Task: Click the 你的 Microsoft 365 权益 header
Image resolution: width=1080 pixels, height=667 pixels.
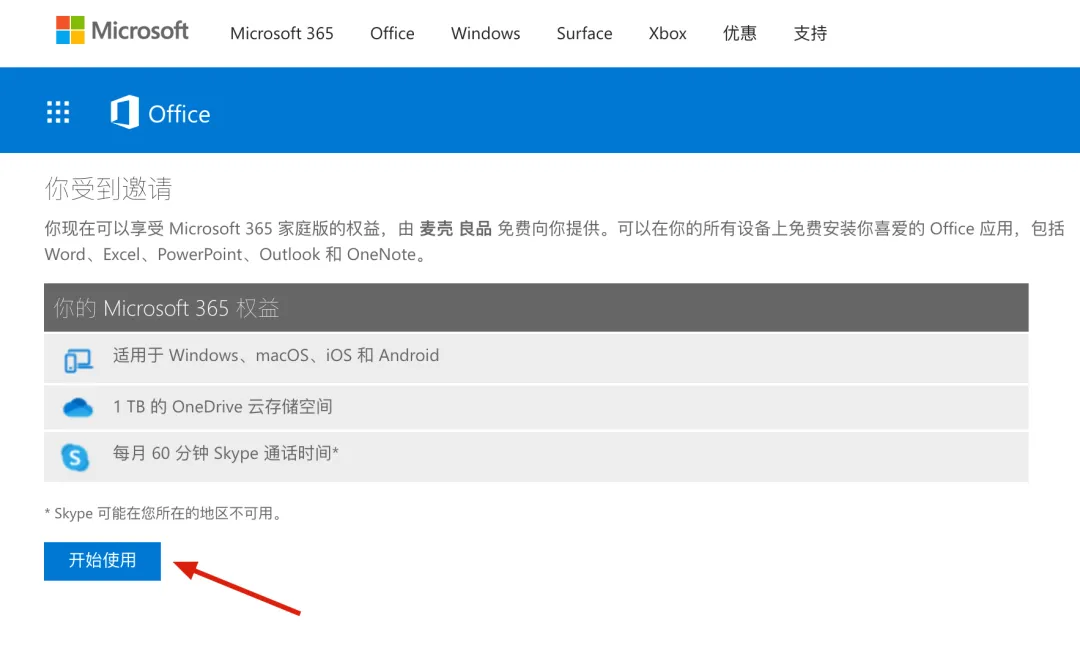Action: 536,307
